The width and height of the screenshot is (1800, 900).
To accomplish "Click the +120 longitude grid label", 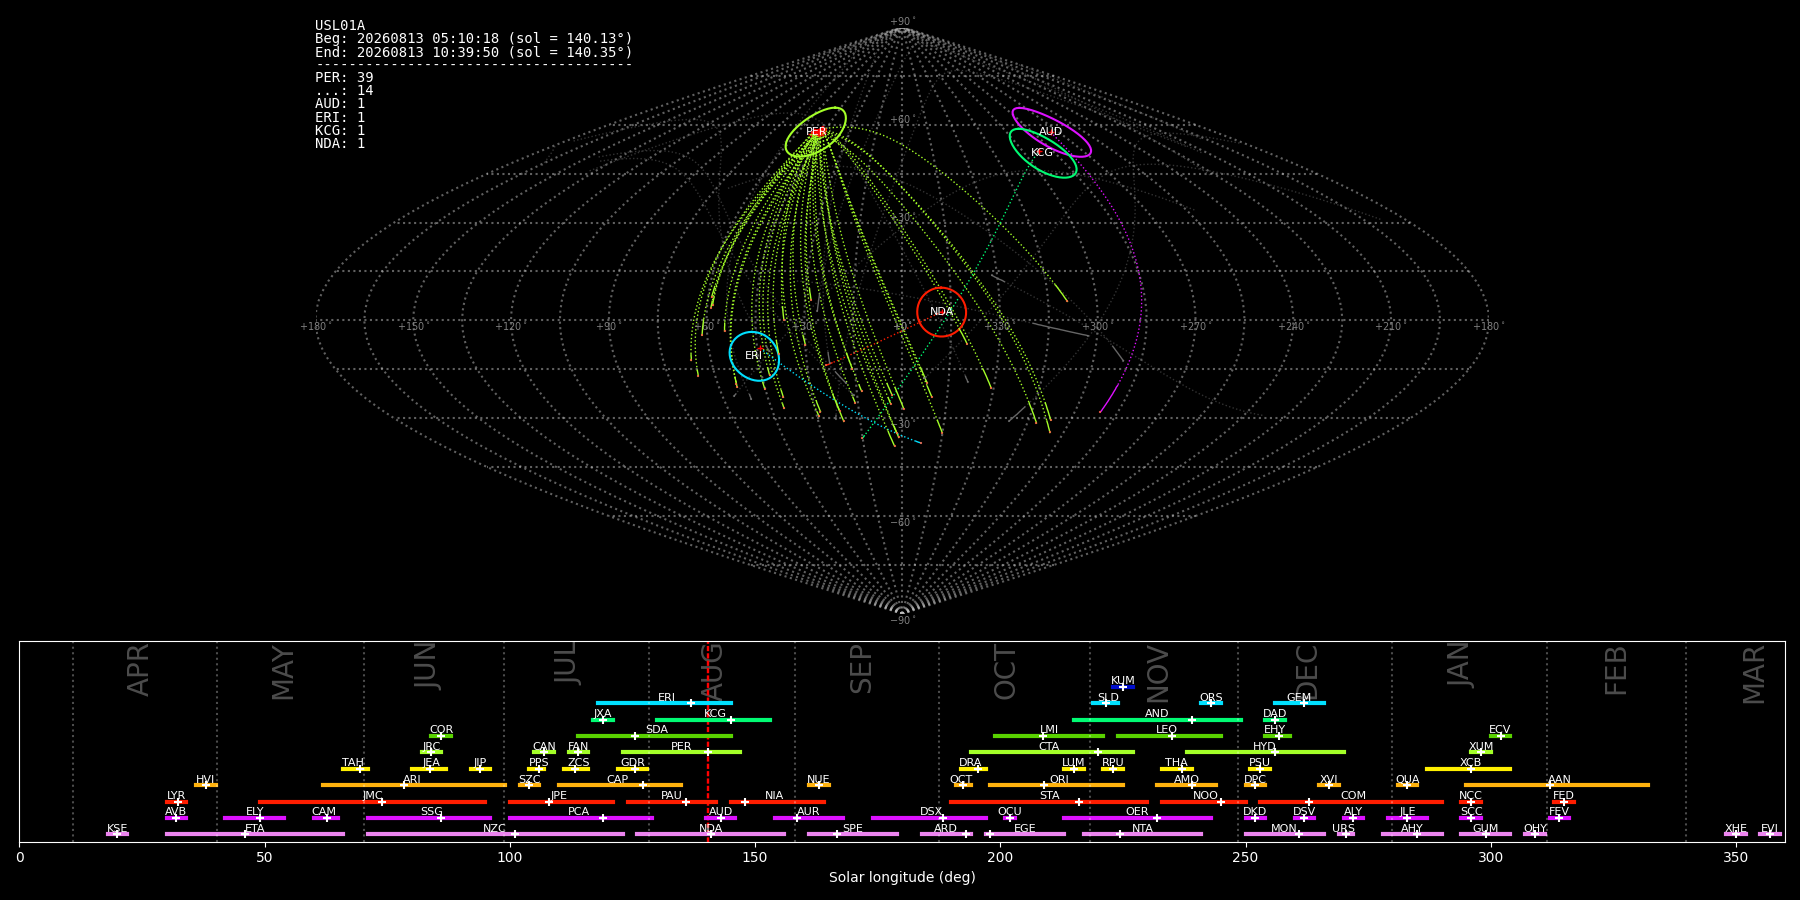I will [x=508, y=326].
